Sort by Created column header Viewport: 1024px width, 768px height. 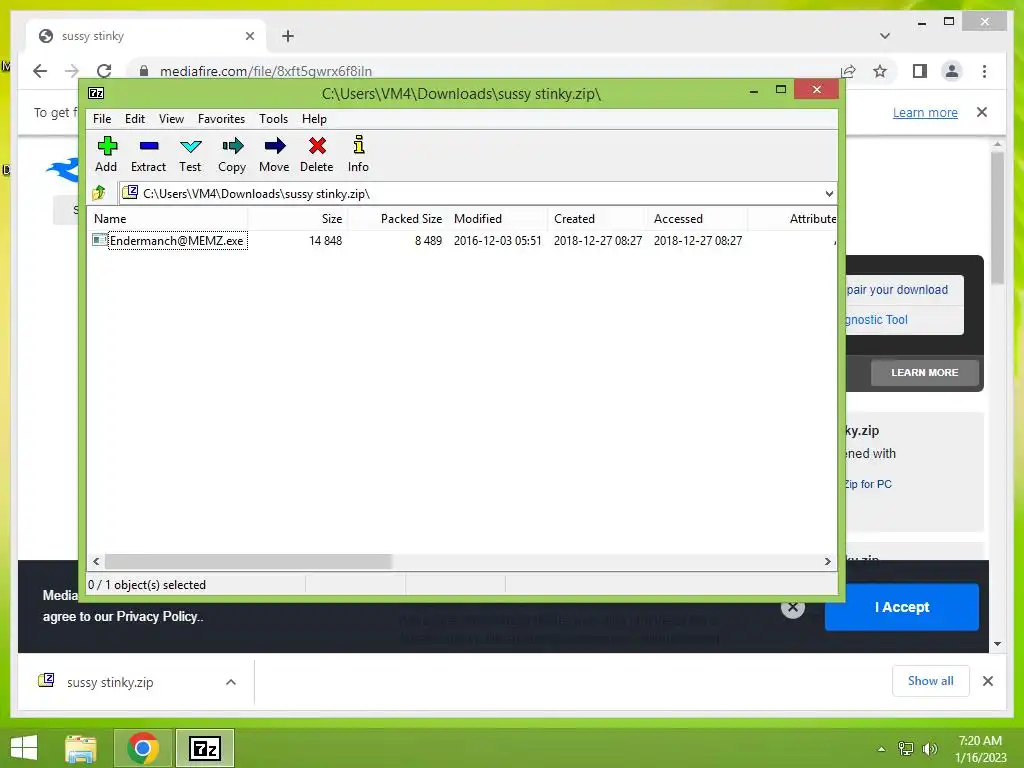tap(598, 219)
